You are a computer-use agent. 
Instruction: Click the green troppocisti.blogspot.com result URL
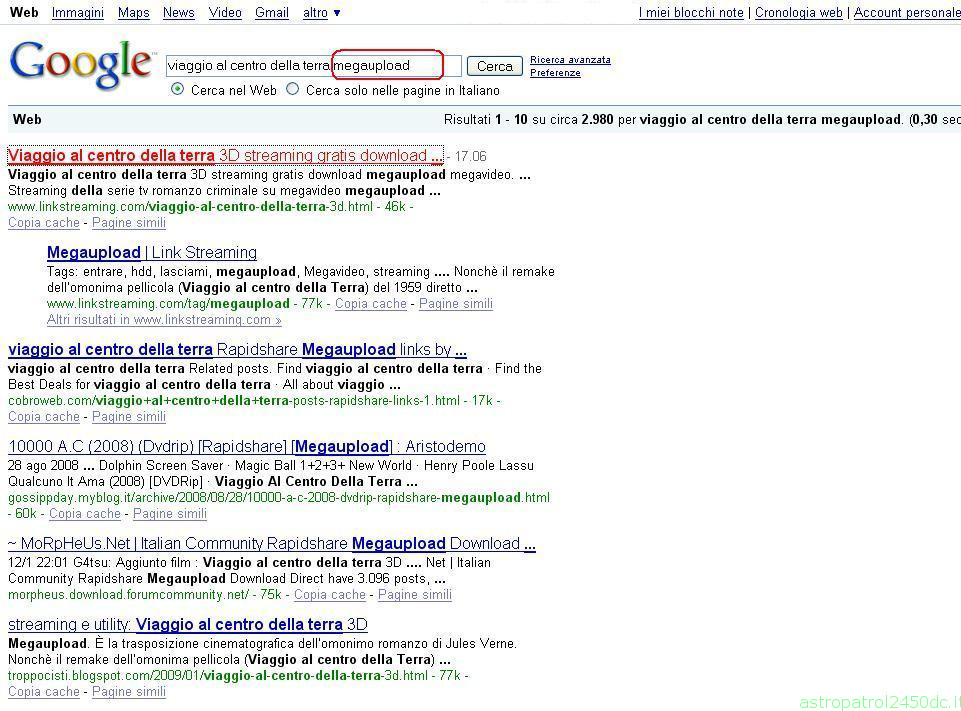click(x=218, y=676)
